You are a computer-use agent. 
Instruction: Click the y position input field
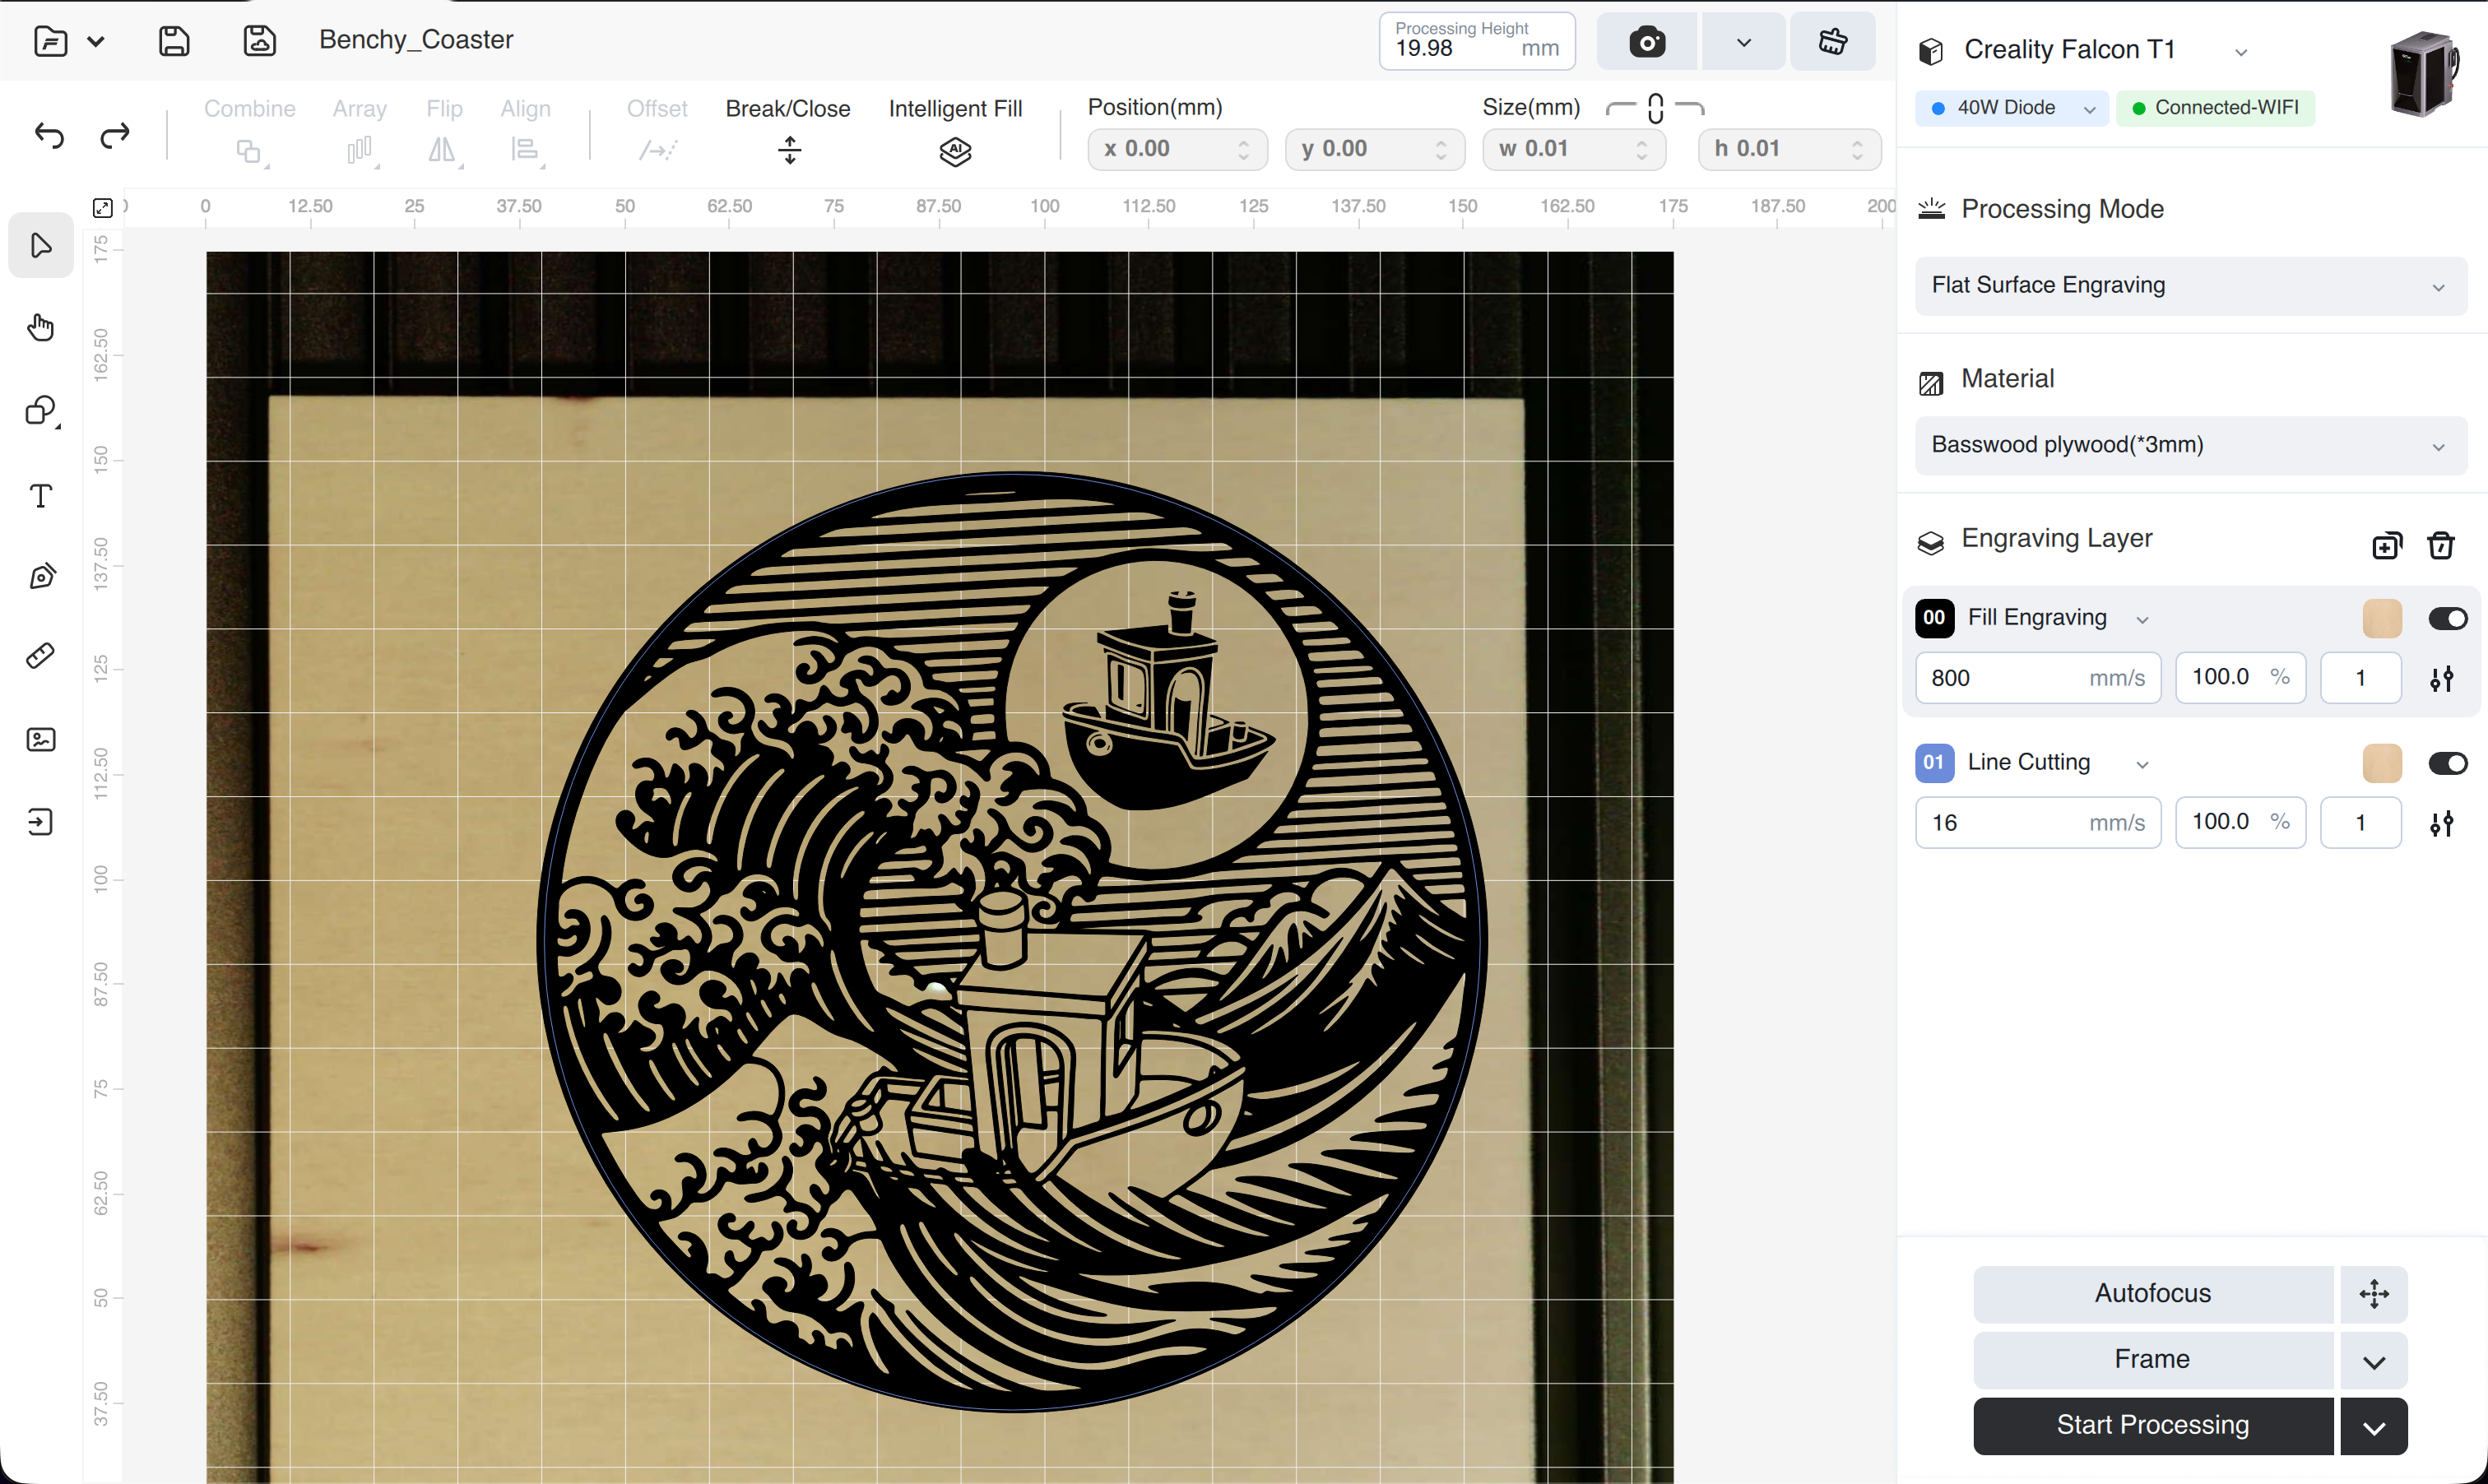point(1375,150)
